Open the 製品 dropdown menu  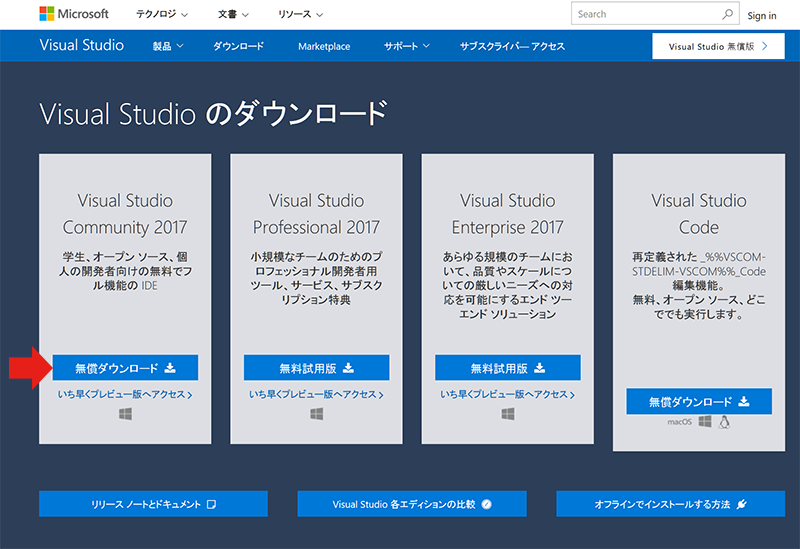168,46
